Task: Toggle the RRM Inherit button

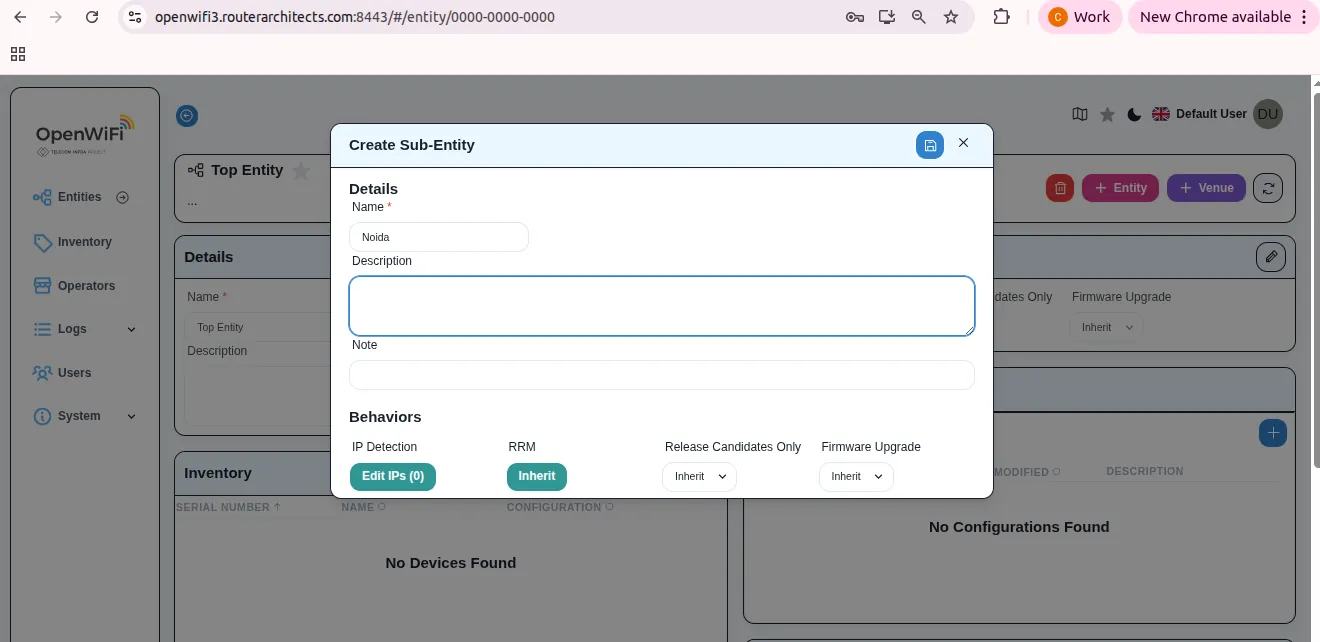Action: click(536, 476)
